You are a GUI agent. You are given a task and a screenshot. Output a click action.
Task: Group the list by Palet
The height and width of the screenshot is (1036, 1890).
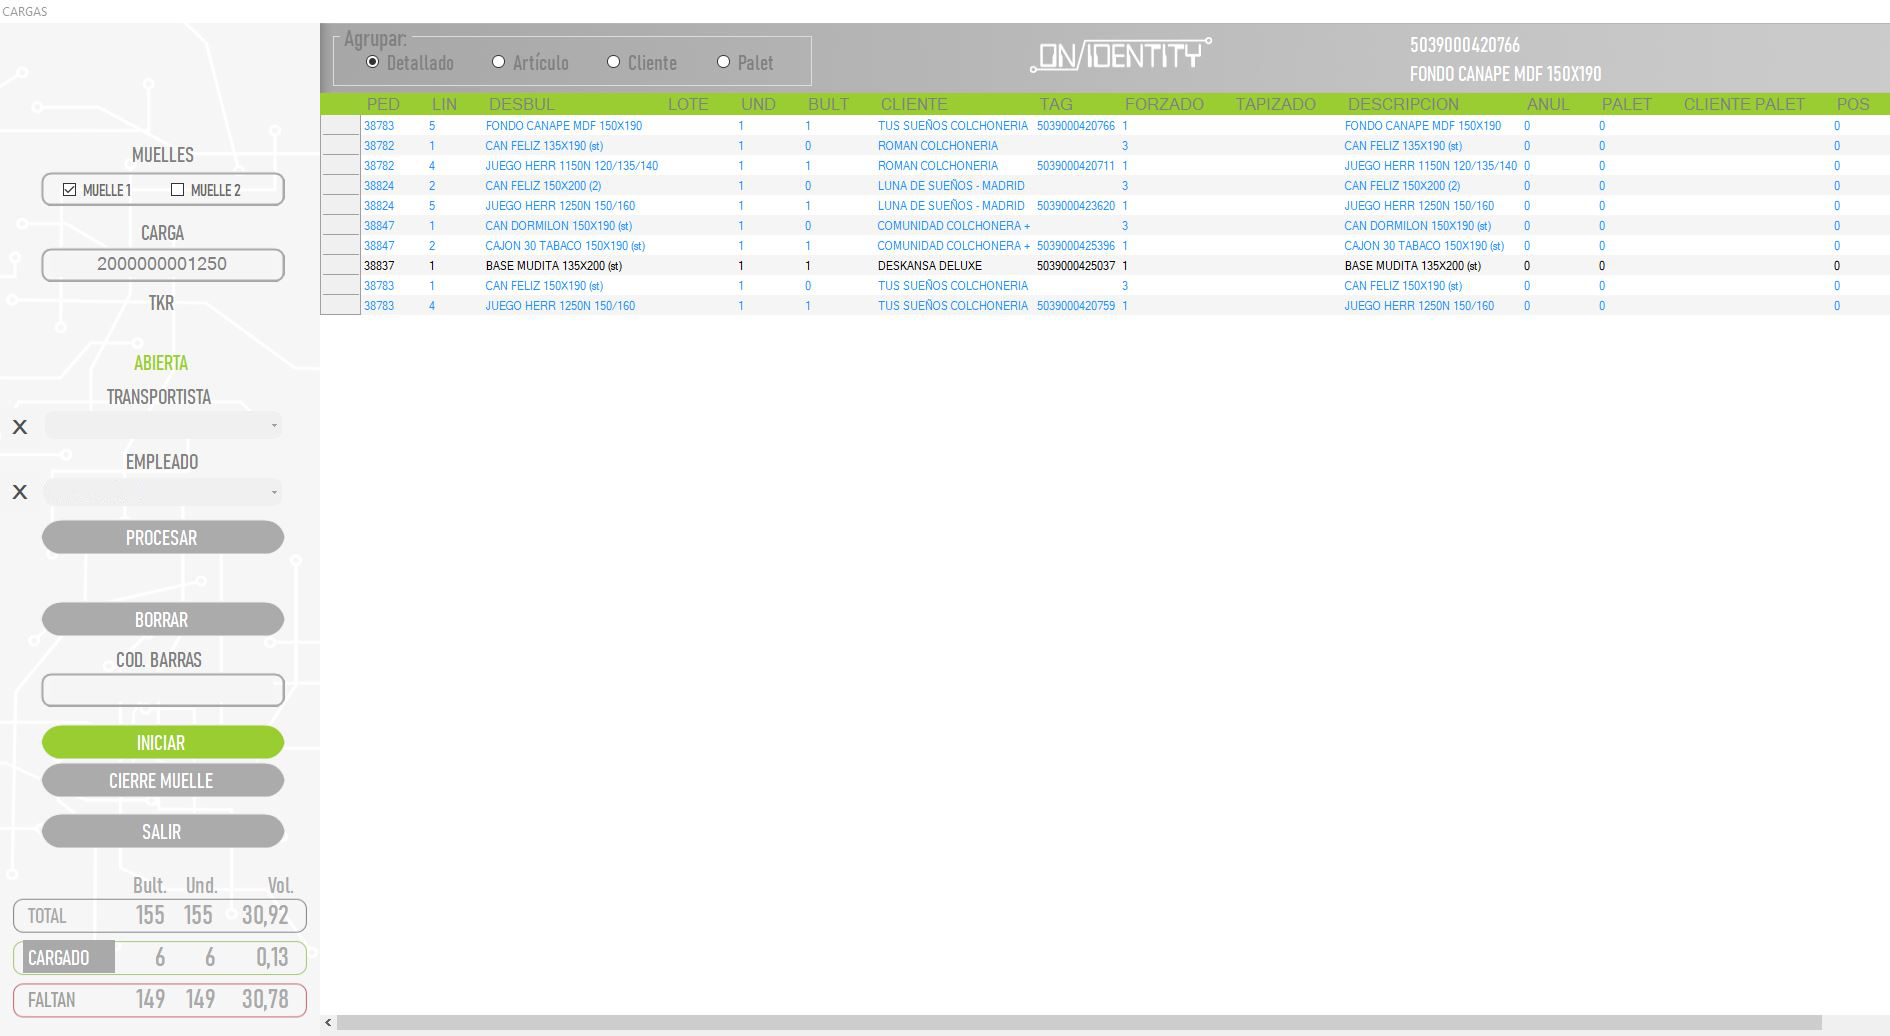(x=723, y=62)
